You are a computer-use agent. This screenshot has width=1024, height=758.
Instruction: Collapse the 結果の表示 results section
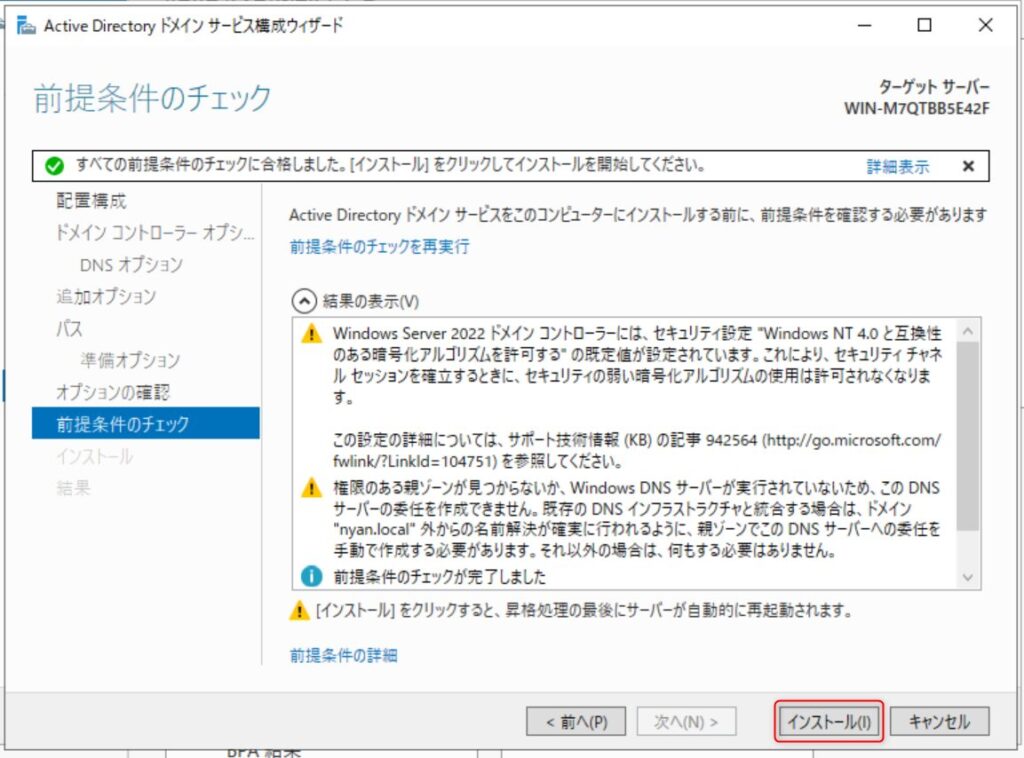(301, 300)
